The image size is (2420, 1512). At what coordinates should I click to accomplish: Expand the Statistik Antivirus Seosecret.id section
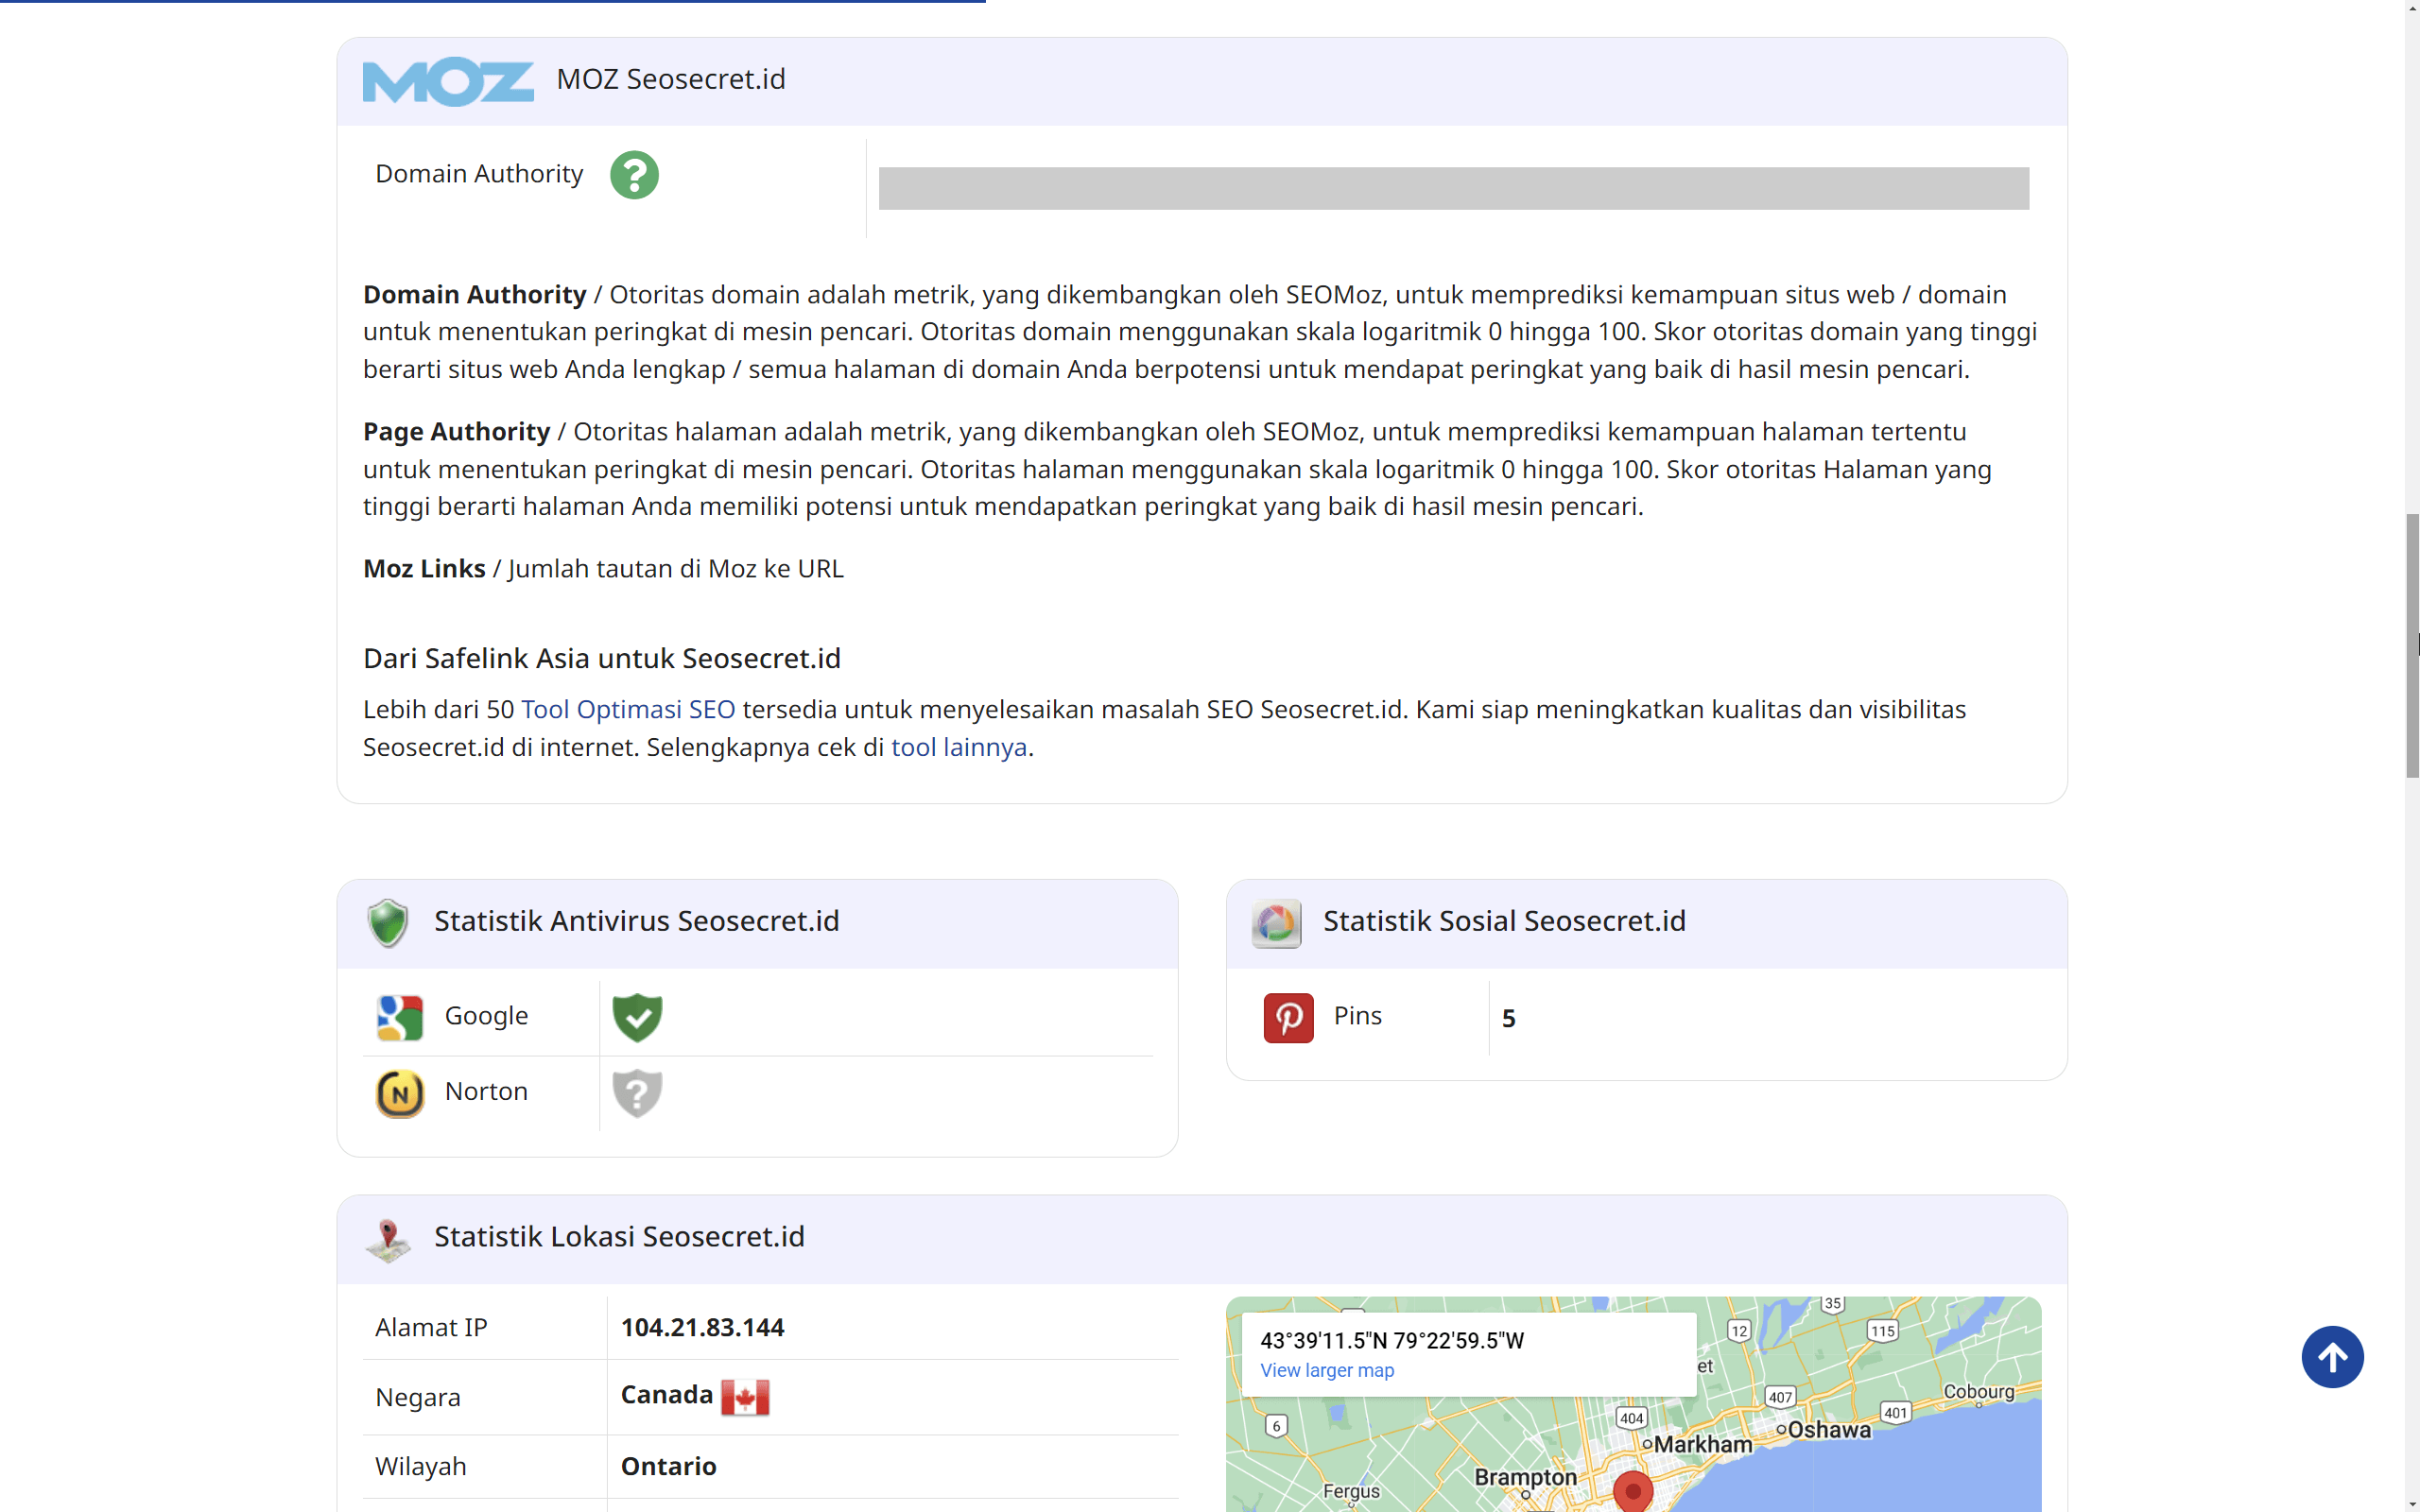[x=636, y=921]
